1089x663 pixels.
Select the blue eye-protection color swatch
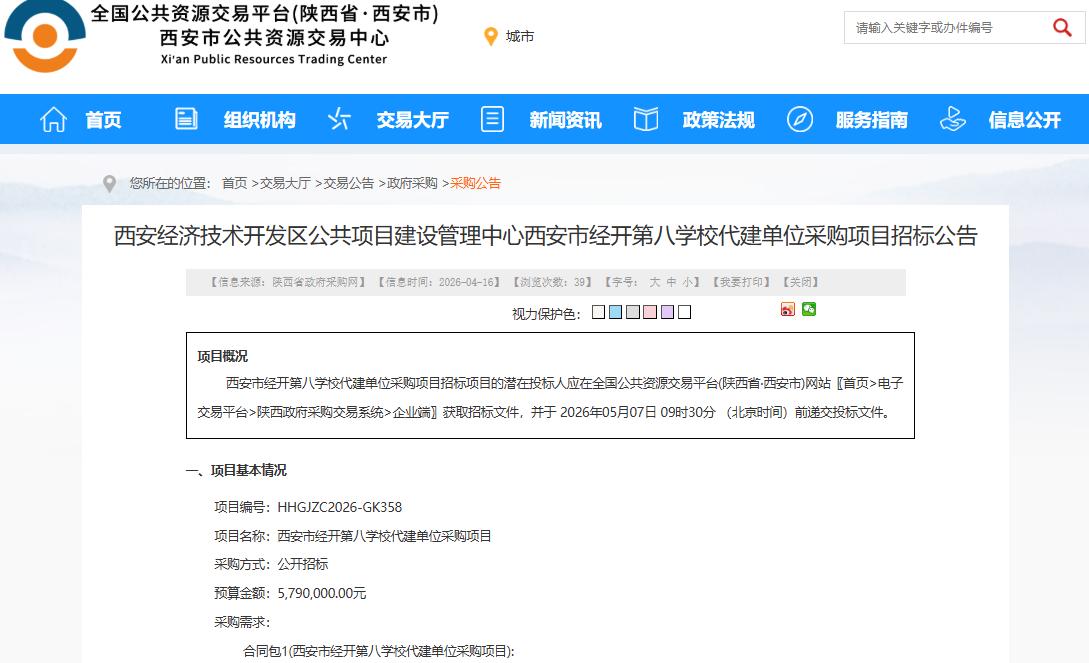616,311
